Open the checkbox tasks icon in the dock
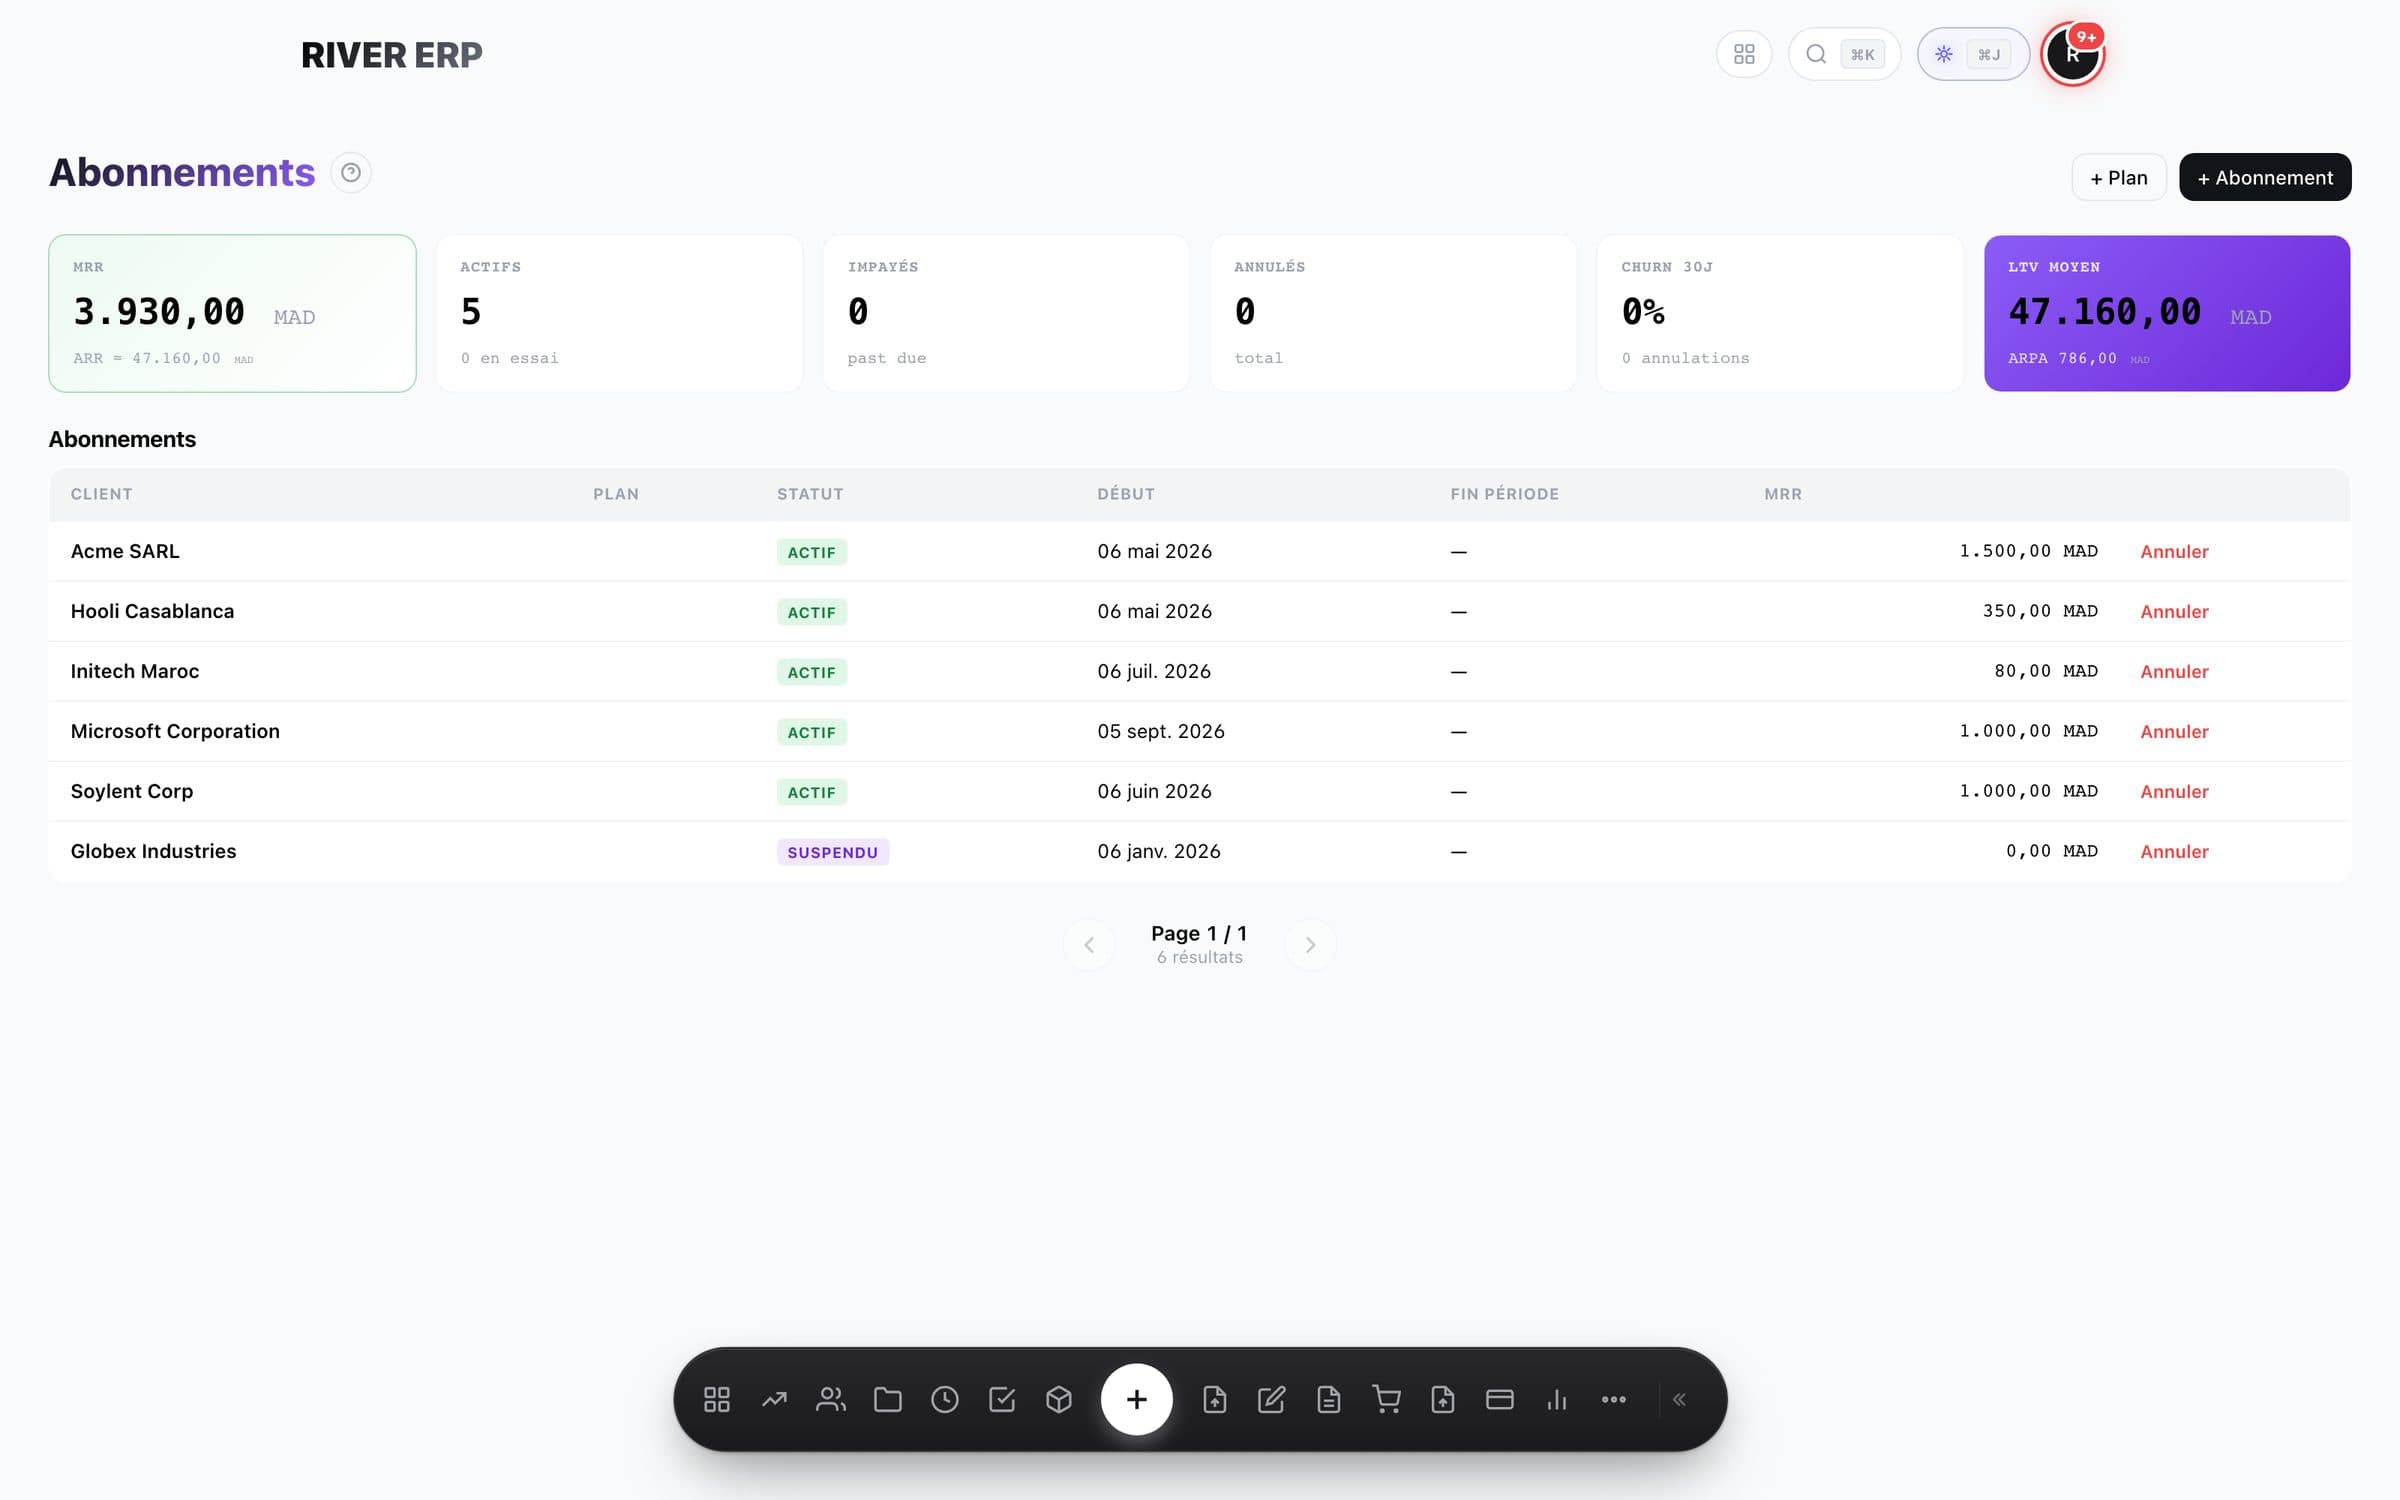Viewport: 2400px width, 1500px height. pyautogui.click(x=1002, y=1399)
